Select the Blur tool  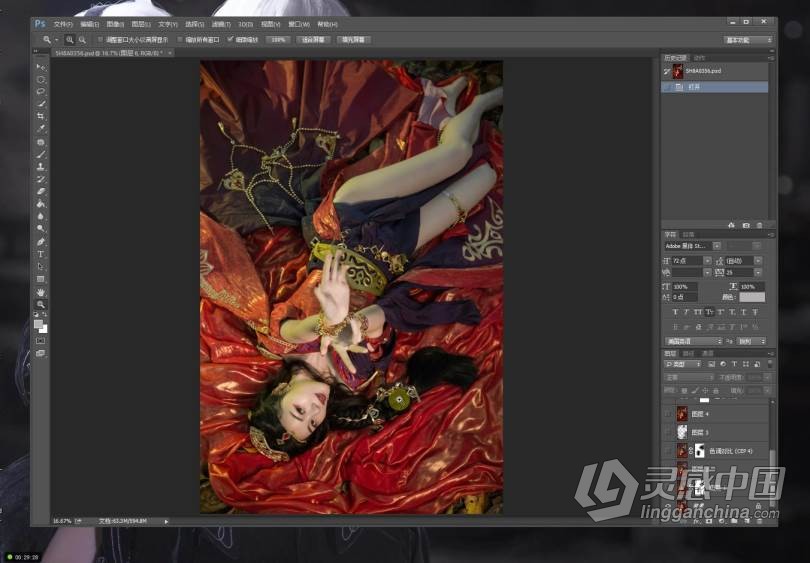(x=40, y=216)
